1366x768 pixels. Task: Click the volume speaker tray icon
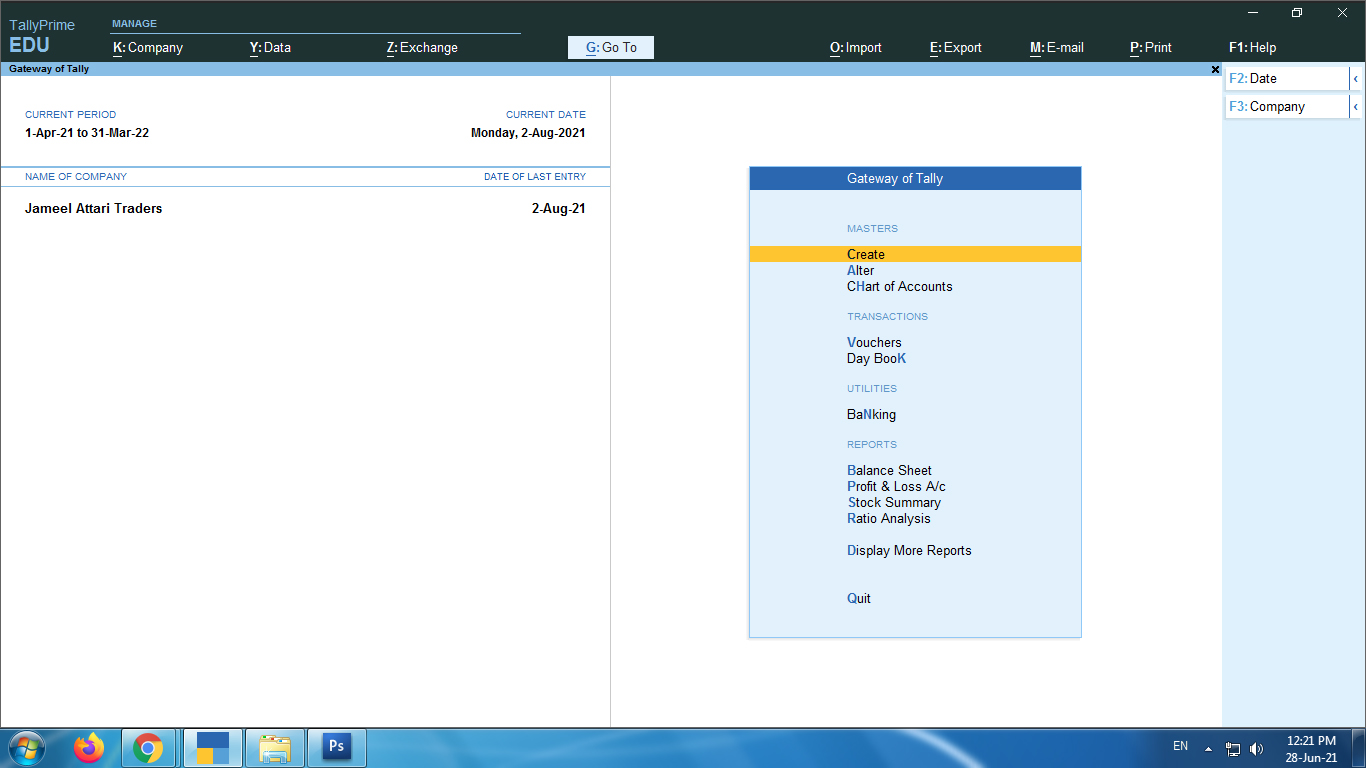[1256, 748]
